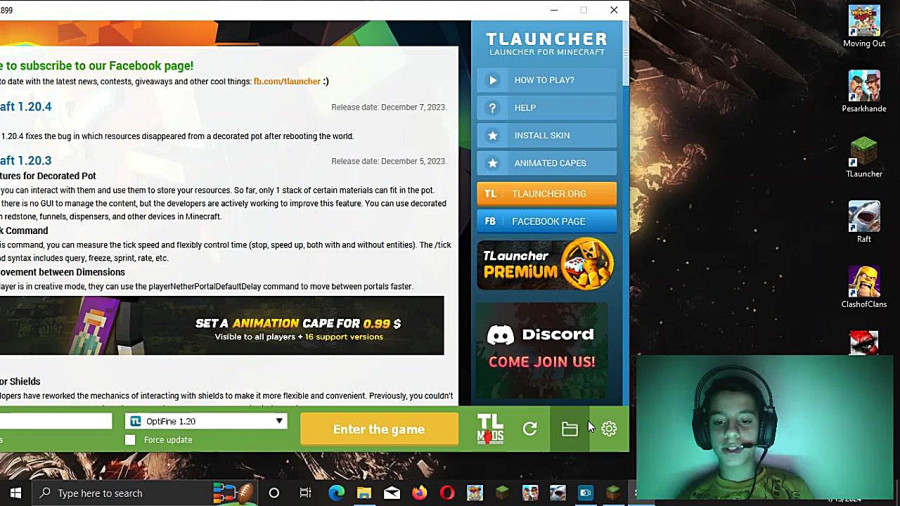
Task: Open the game folder icon
Action: tap(569, 429)
